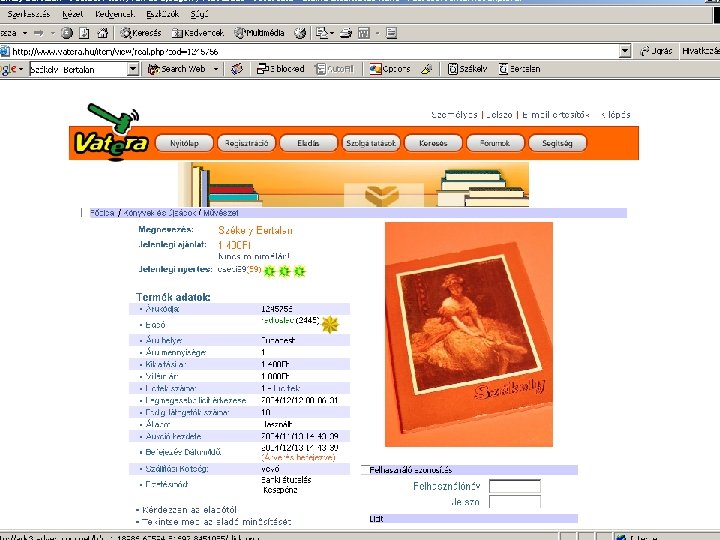Click the Mail toolbar icon

pos(322,33)
